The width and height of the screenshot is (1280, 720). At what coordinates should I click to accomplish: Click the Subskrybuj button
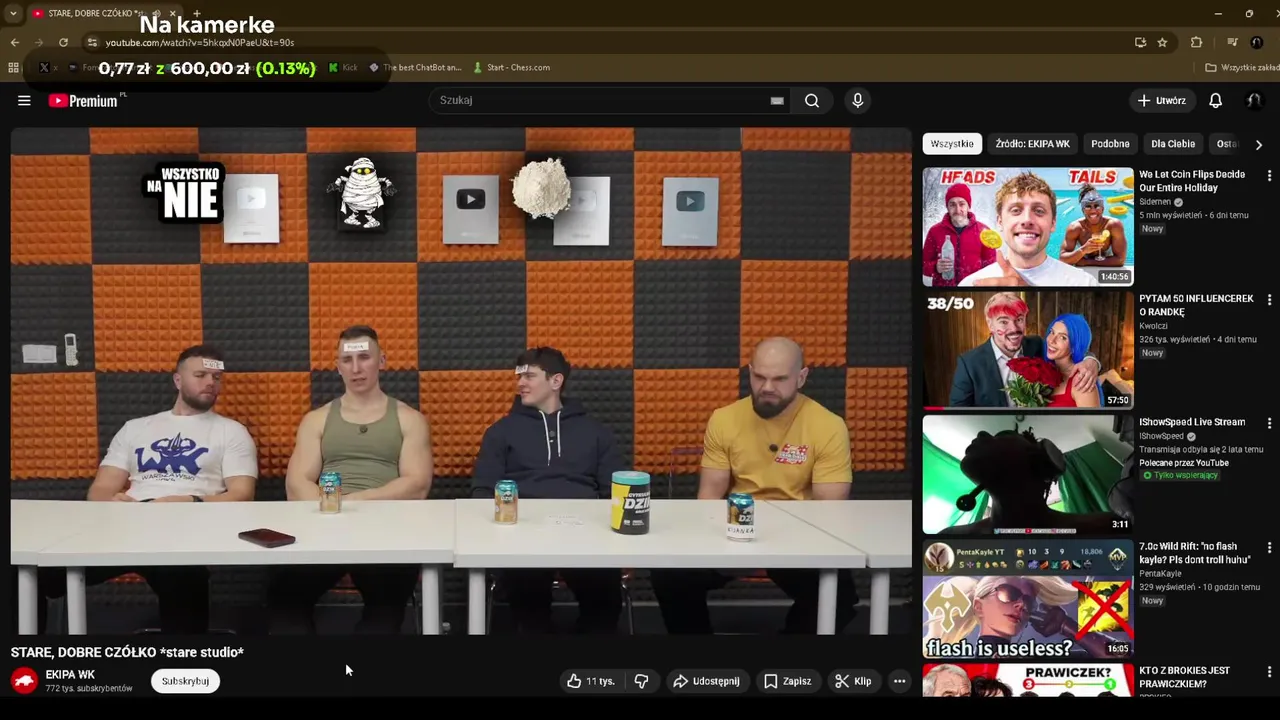[185, 681]
